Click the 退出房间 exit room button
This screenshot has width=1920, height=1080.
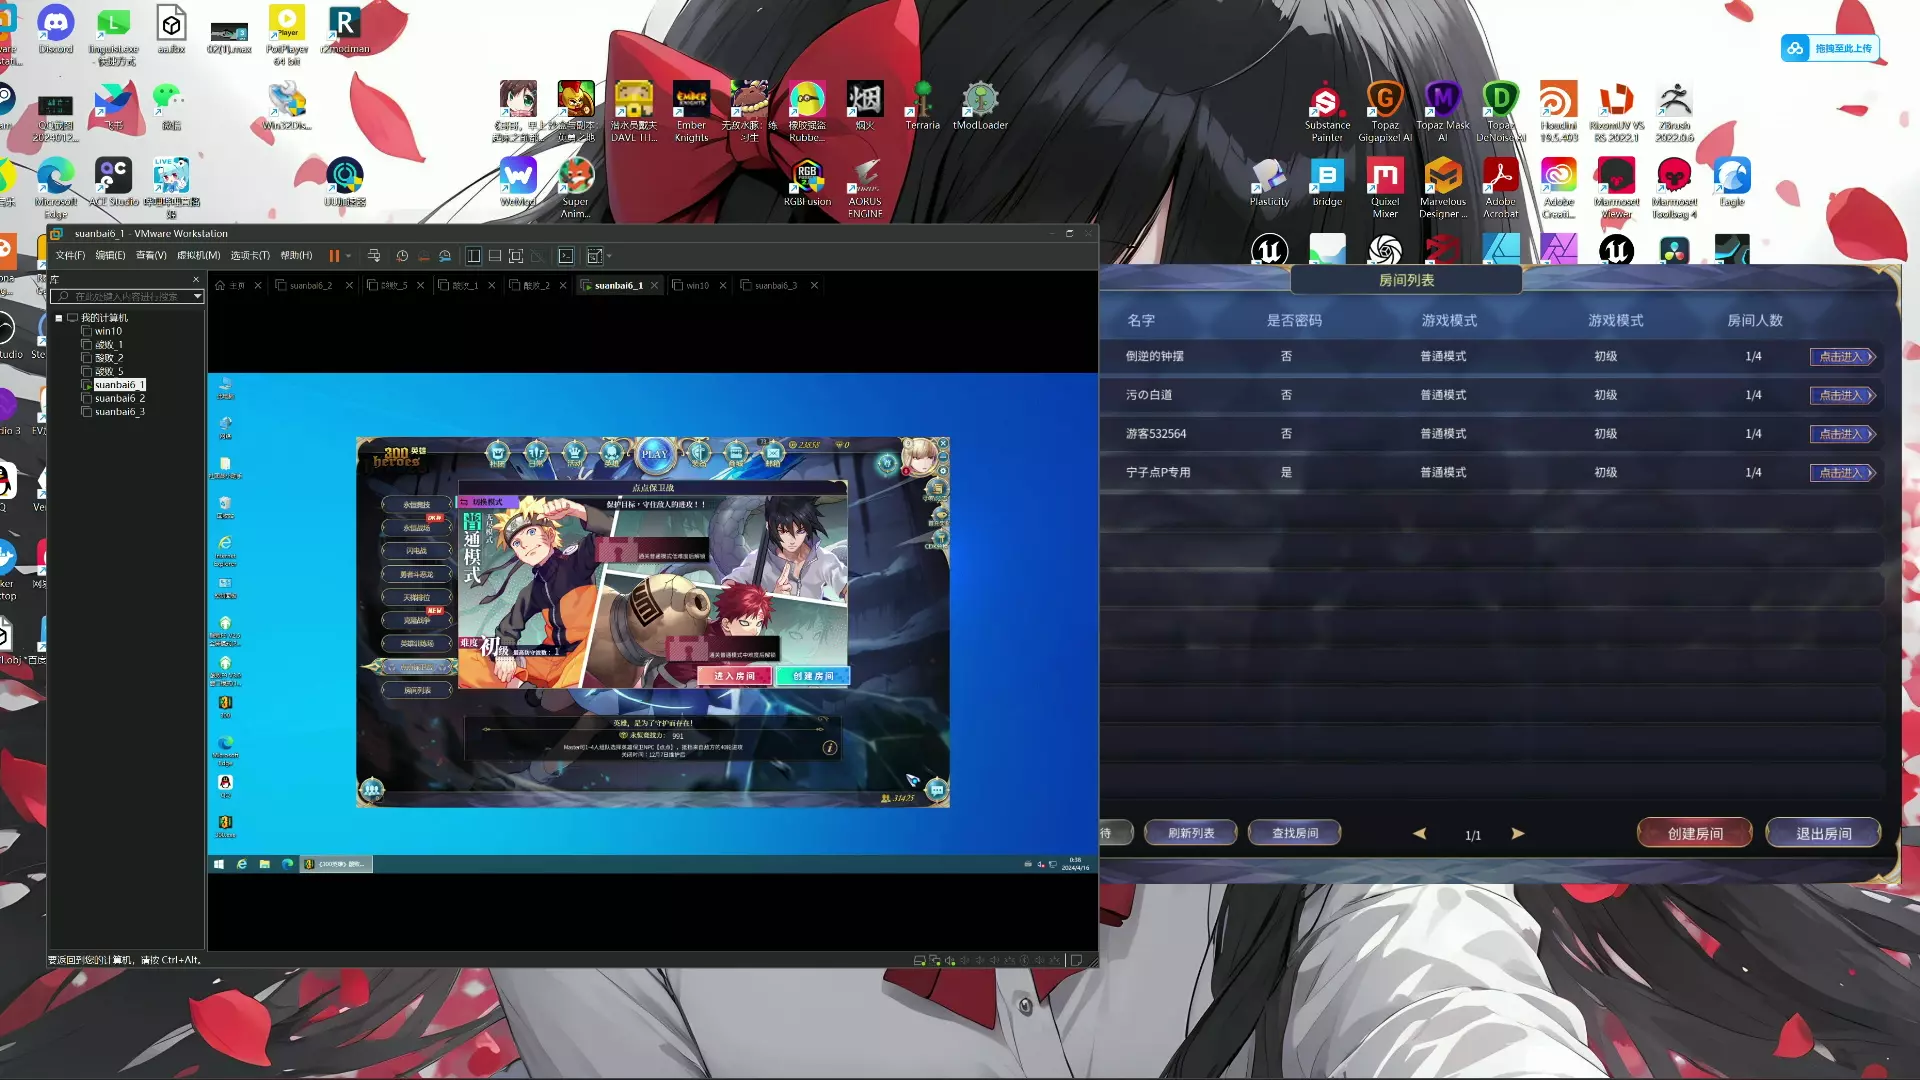pyautogui.click(x=1823, y=833)
